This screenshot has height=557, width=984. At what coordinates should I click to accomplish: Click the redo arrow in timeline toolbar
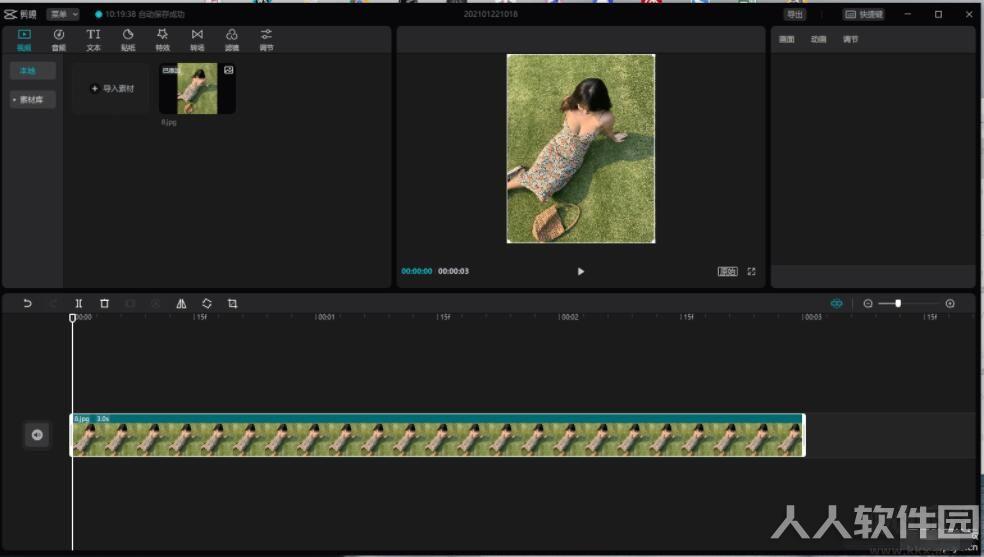(x=53, y=304)
